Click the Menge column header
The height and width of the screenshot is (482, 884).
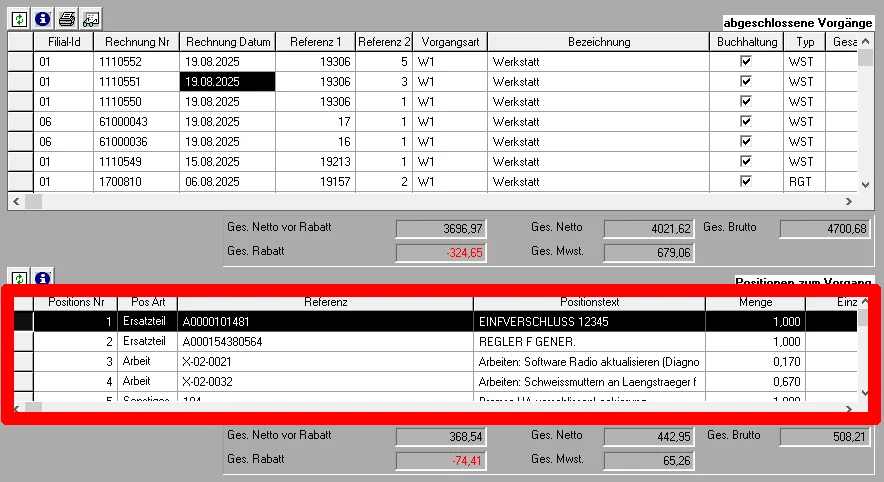pyautogui.click(x=755, y=302)
